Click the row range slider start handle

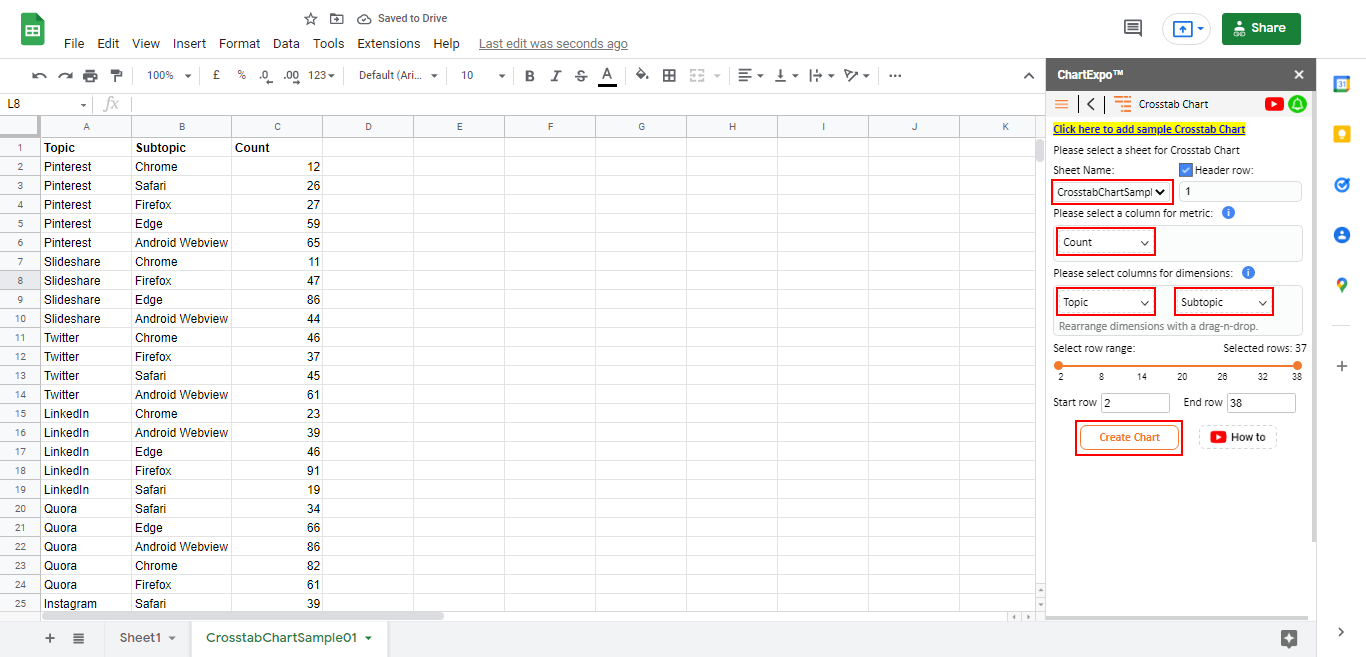[1059, 365]
